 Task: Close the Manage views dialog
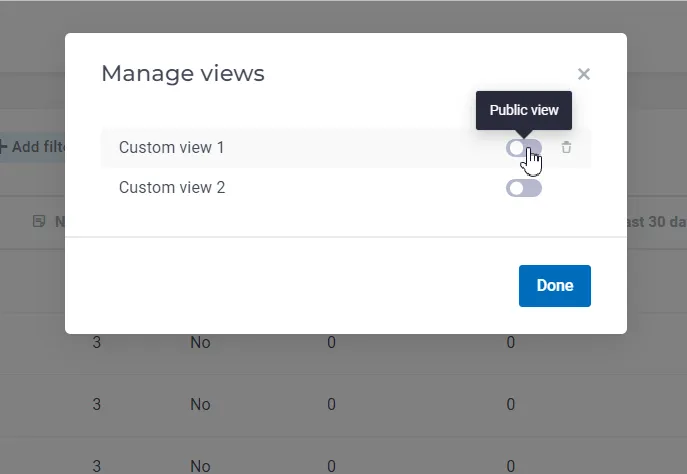click(x=584, y=74)
